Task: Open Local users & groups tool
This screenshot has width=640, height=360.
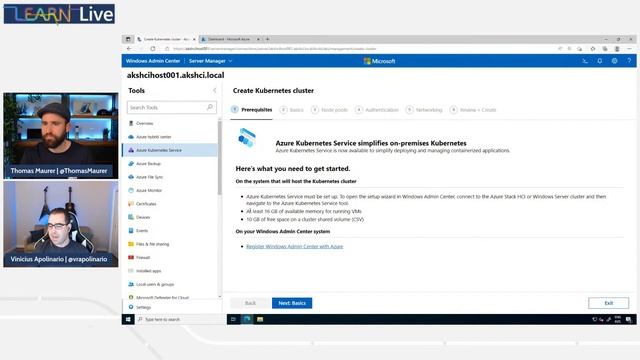Action: tap(171, 284)
